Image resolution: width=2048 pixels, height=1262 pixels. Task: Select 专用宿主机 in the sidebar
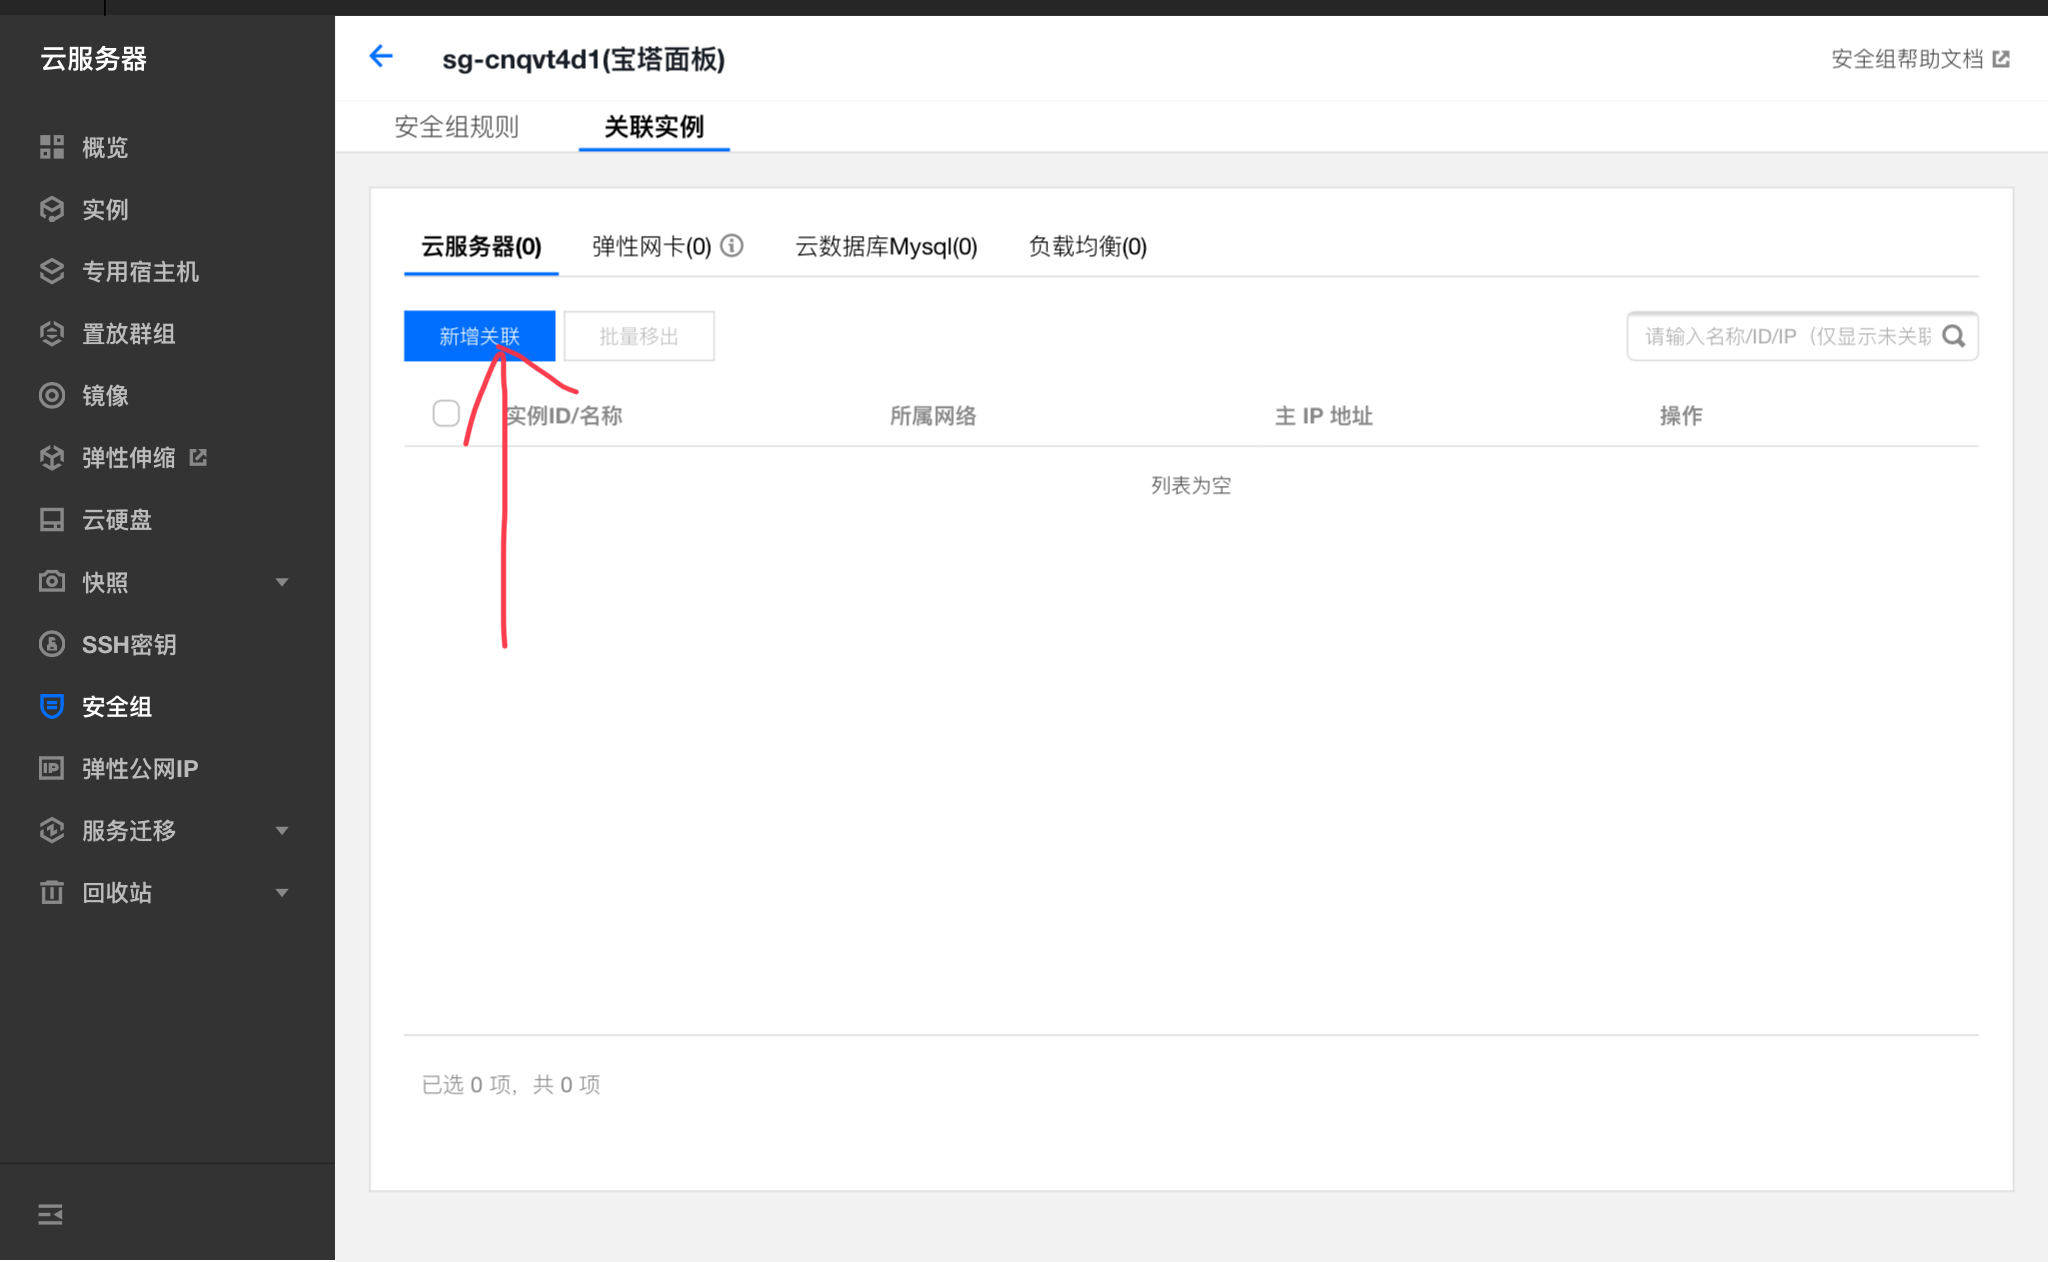(x=141, y=271)
